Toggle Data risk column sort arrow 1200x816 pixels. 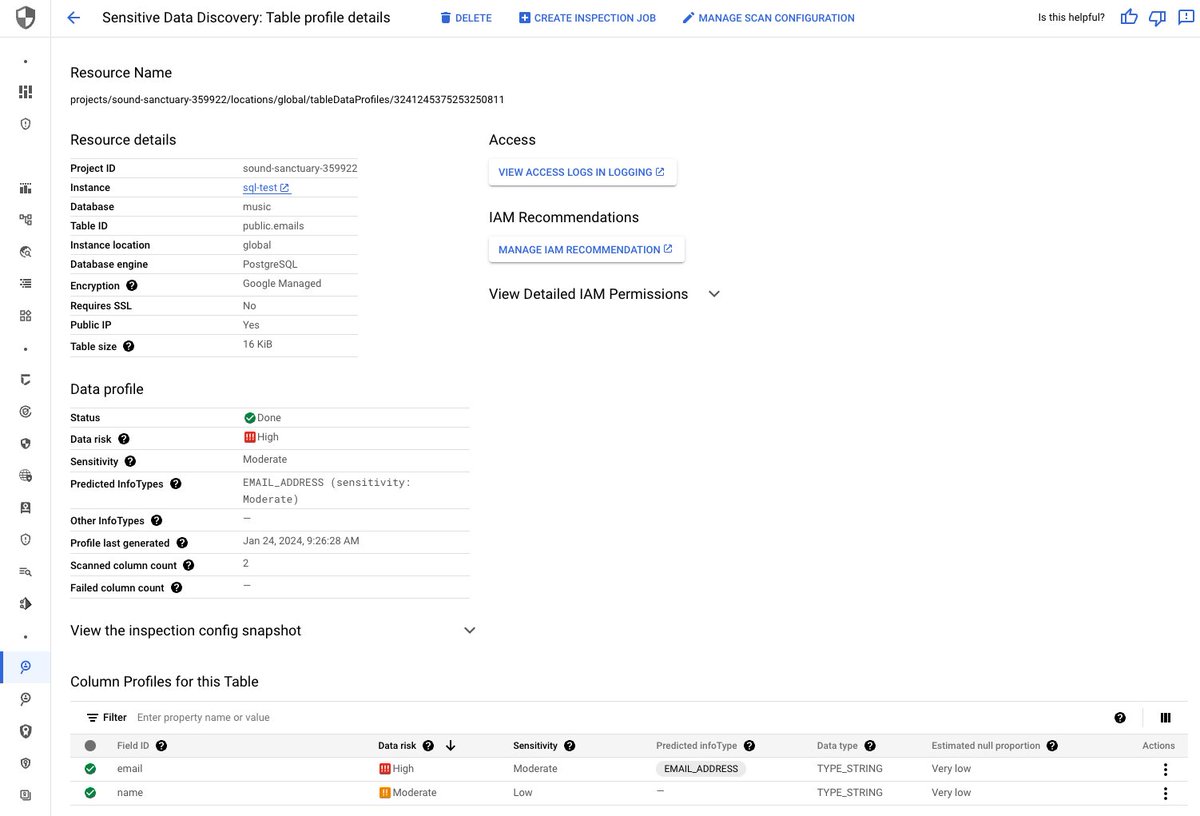click(x=451, y=746)
